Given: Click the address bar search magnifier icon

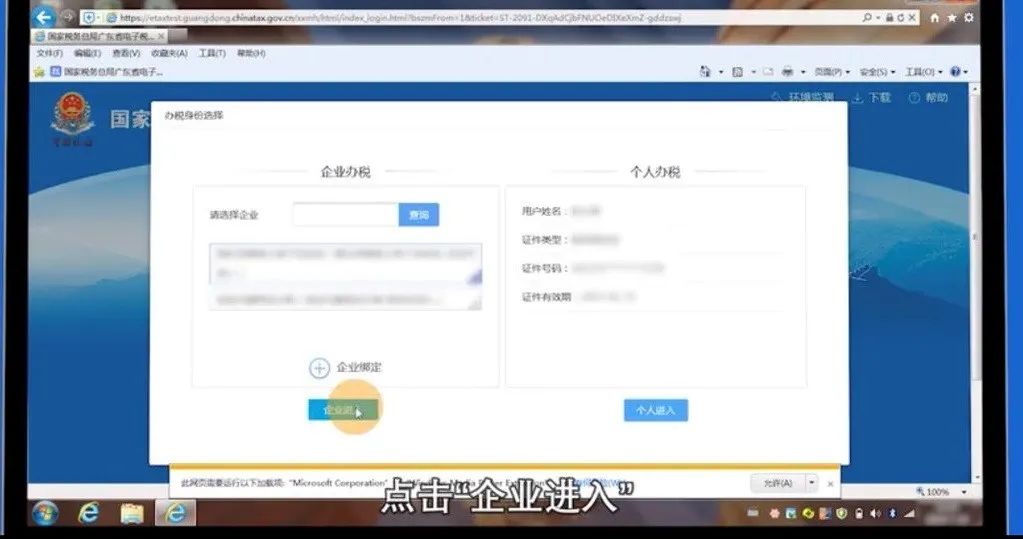Looking at the screenshot, I should pos(866,18).
